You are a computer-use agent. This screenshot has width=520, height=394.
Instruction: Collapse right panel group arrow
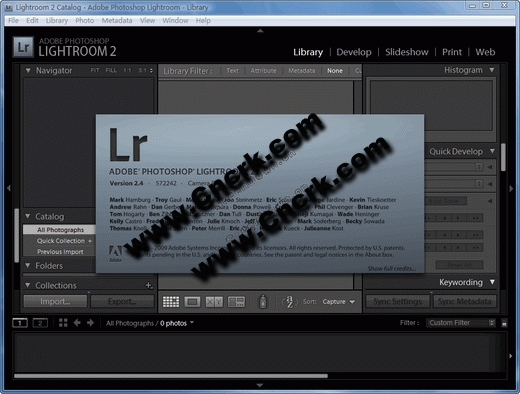pos(511,188)
